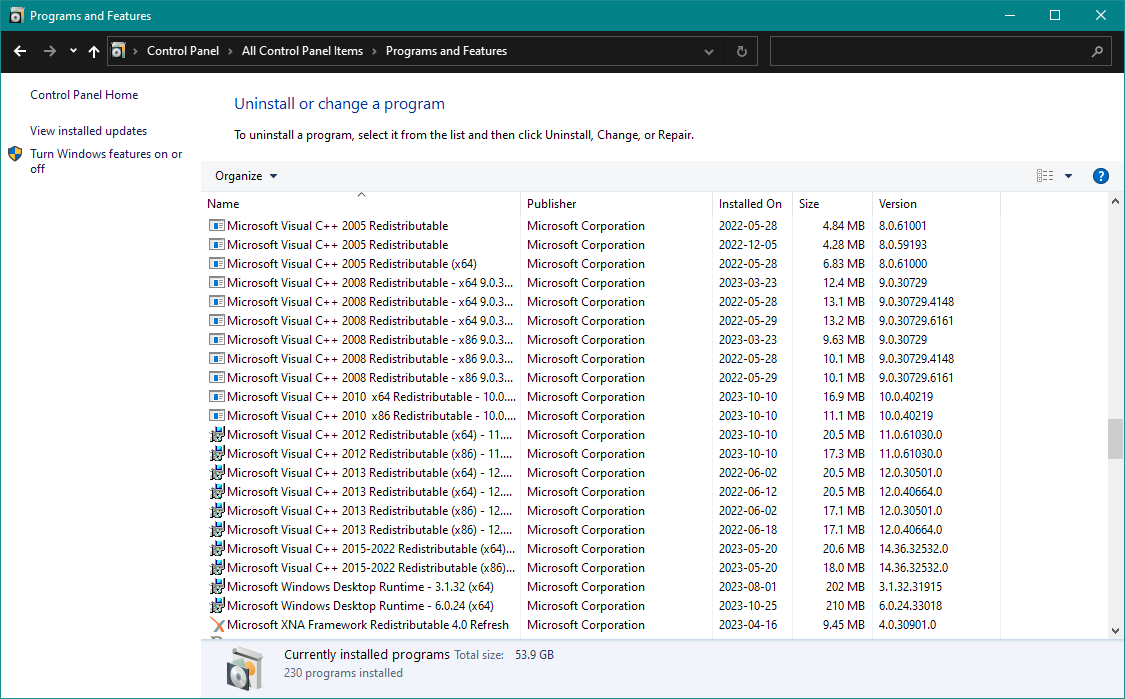1125x699 pixels.
Task: Open Turn Windows features on or off
Action: 106,161
